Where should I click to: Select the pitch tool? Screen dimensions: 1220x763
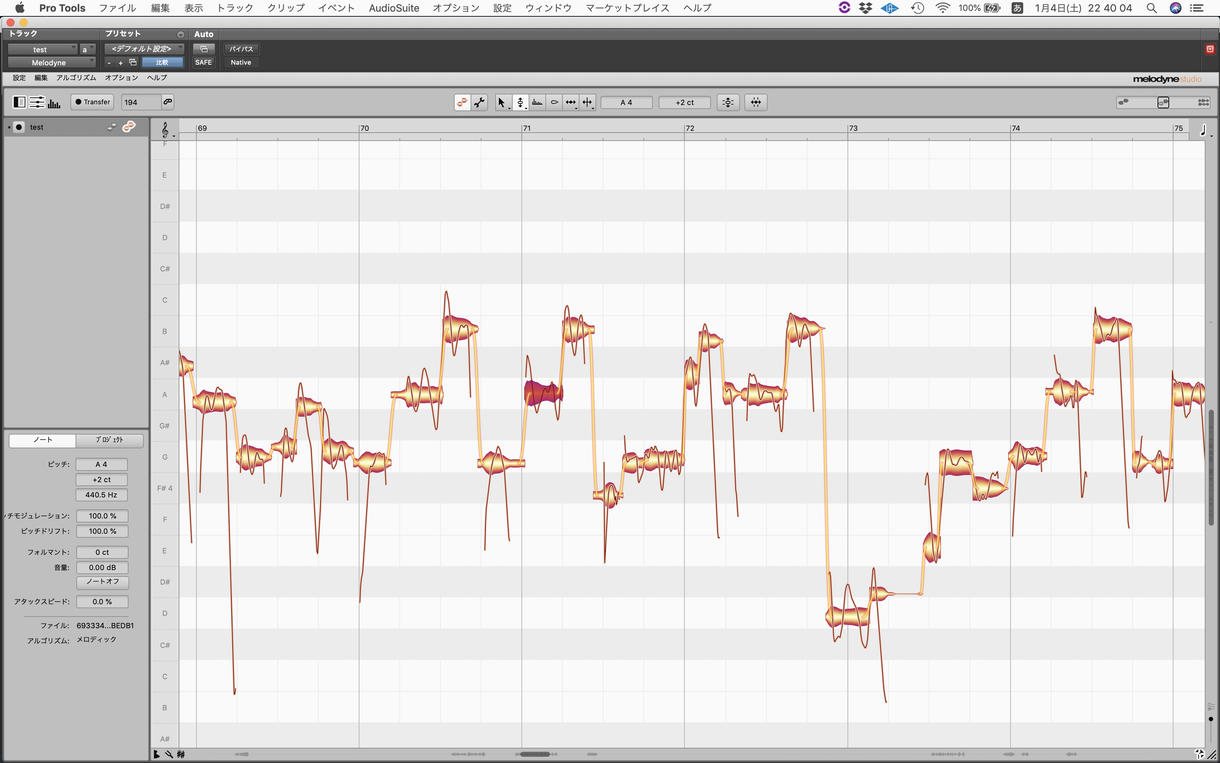pos(520,102)
